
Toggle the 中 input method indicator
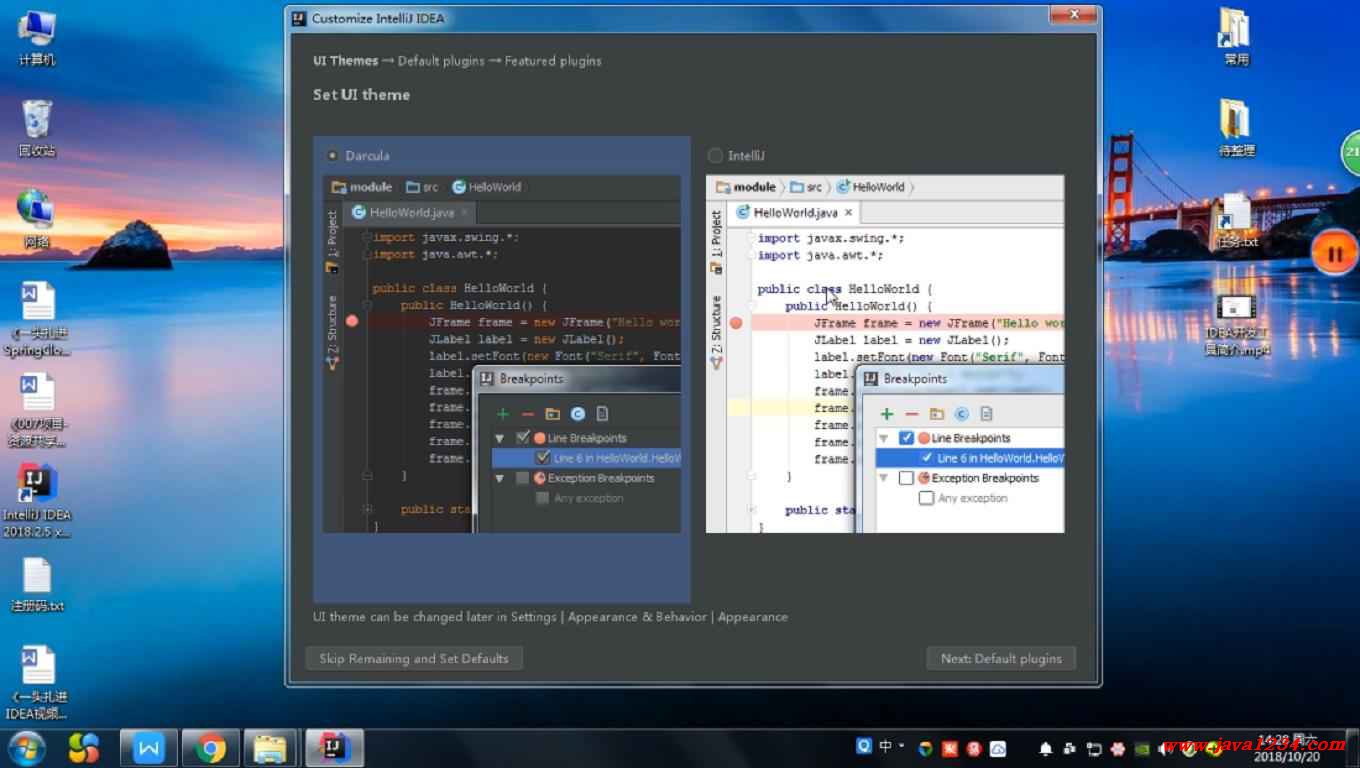point(886,746)
